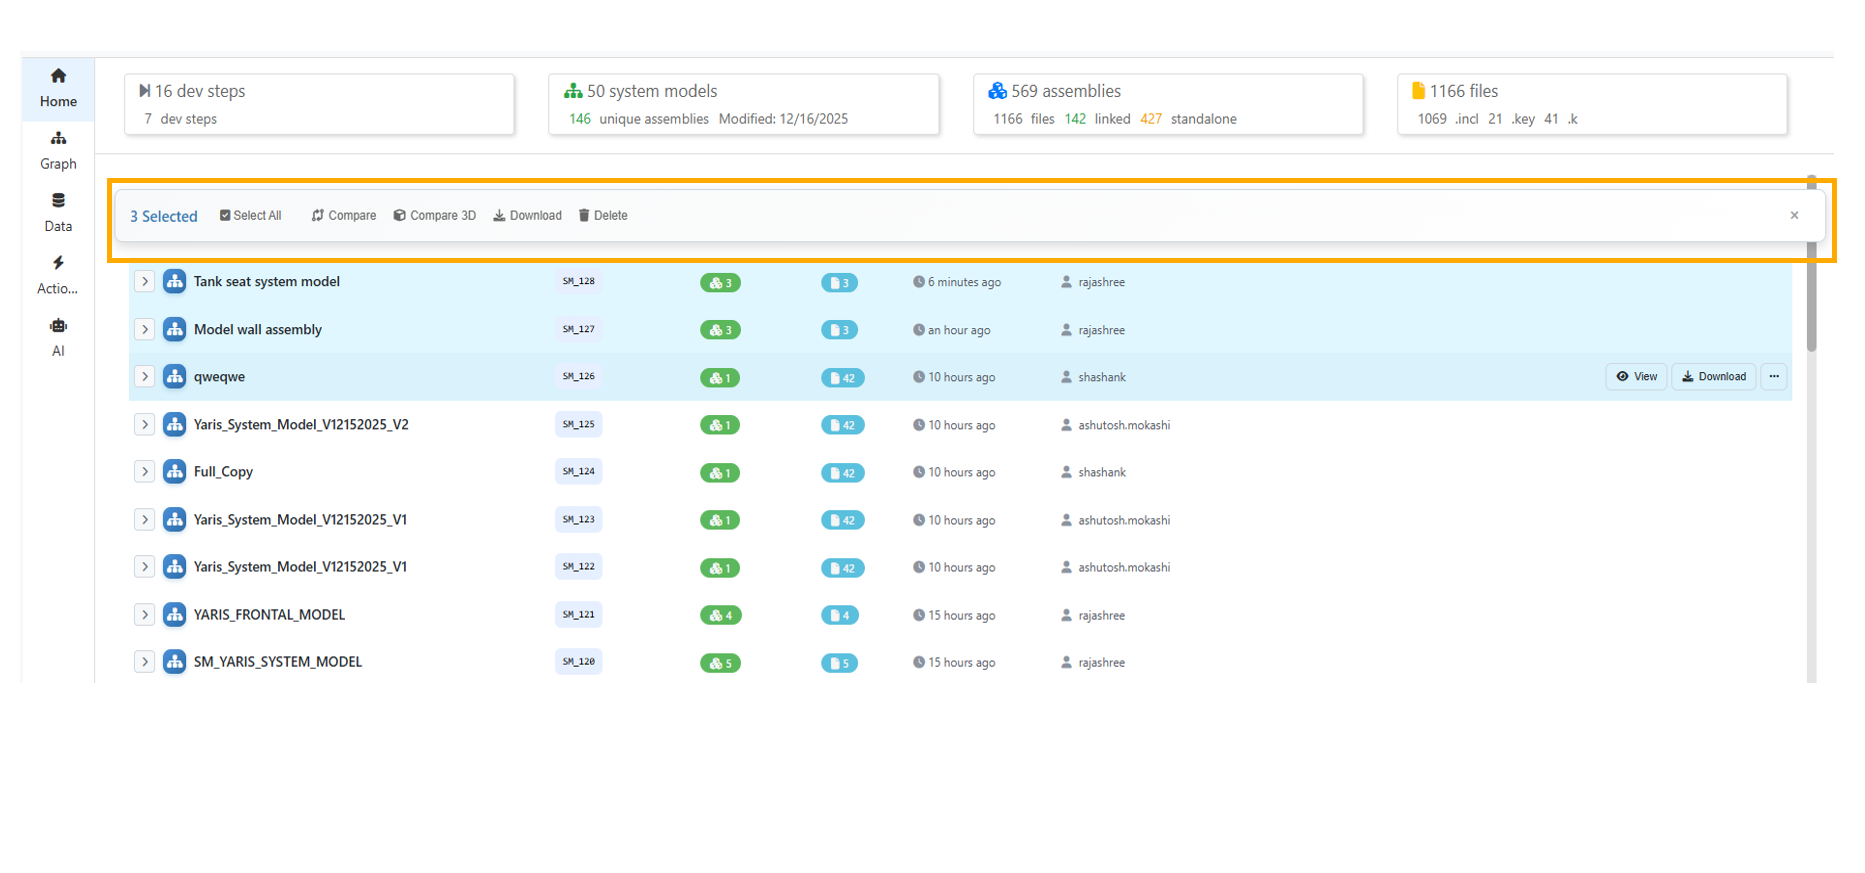Open the Actions lightning bolt menu
The image size is (1865, 873).
(x=58, y=274)
